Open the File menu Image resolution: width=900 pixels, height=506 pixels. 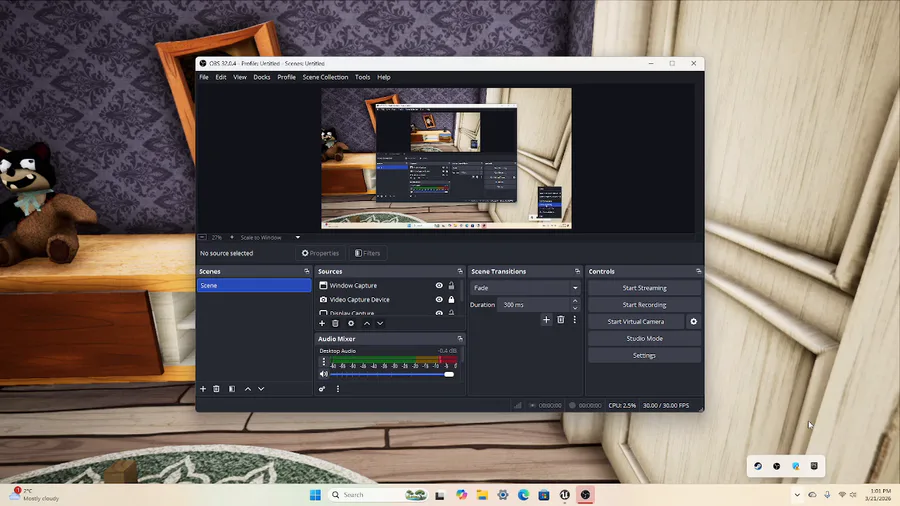[x=204, y=77]
